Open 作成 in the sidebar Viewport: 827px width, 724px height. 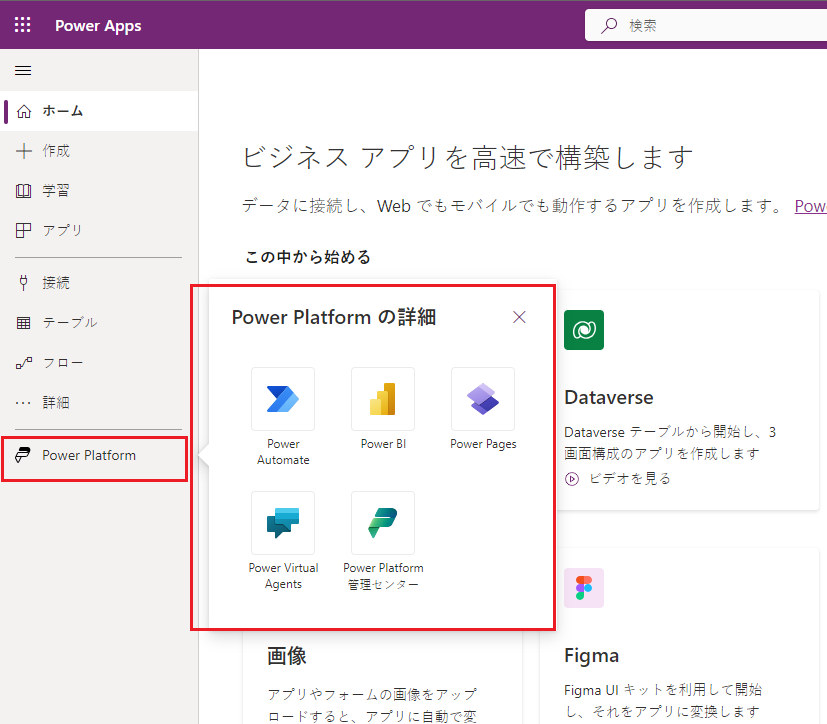tap(99, 151)
